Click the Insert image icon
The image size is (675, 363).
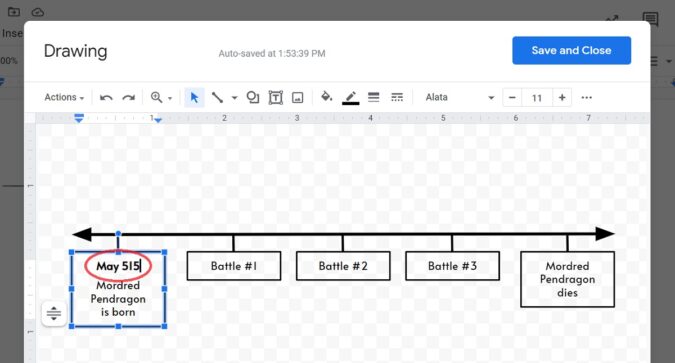click(297, 98)
